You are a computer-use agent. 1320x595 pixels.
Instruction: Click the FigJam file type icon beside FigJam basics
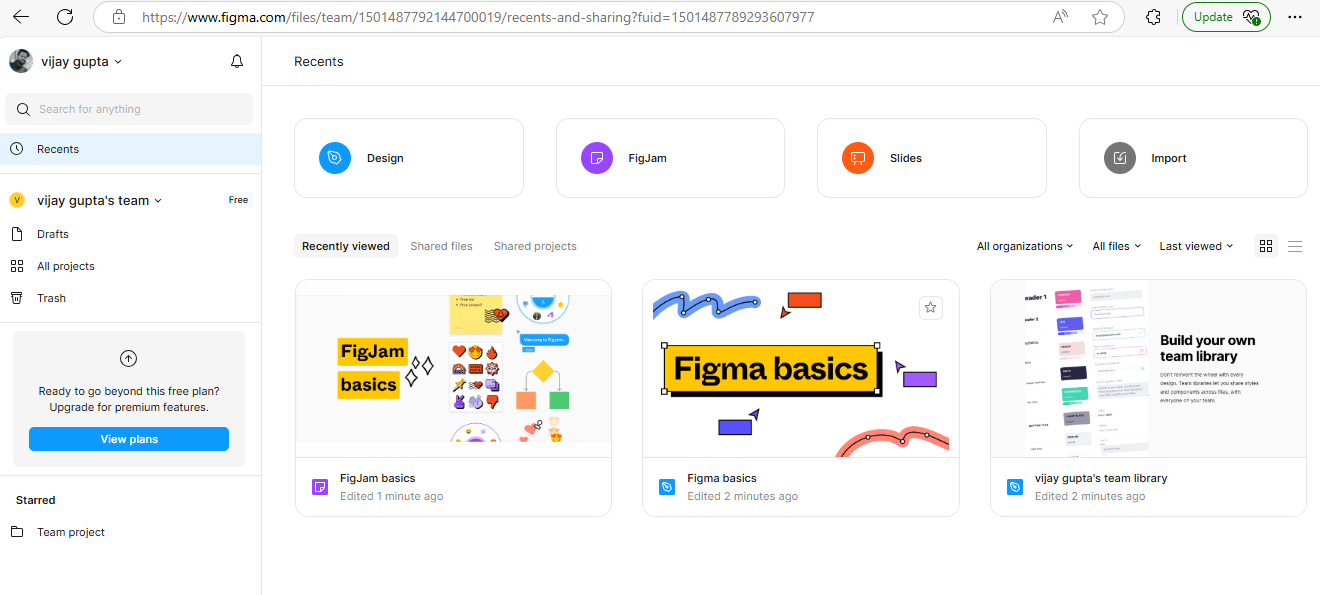click(320, 487)
